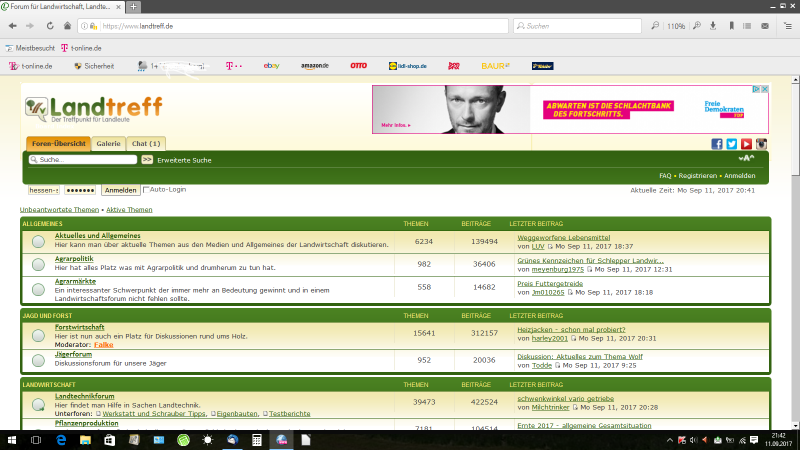800x450 pixels.
Task: Open the Windows Start menu
Action: pos(11,440)
